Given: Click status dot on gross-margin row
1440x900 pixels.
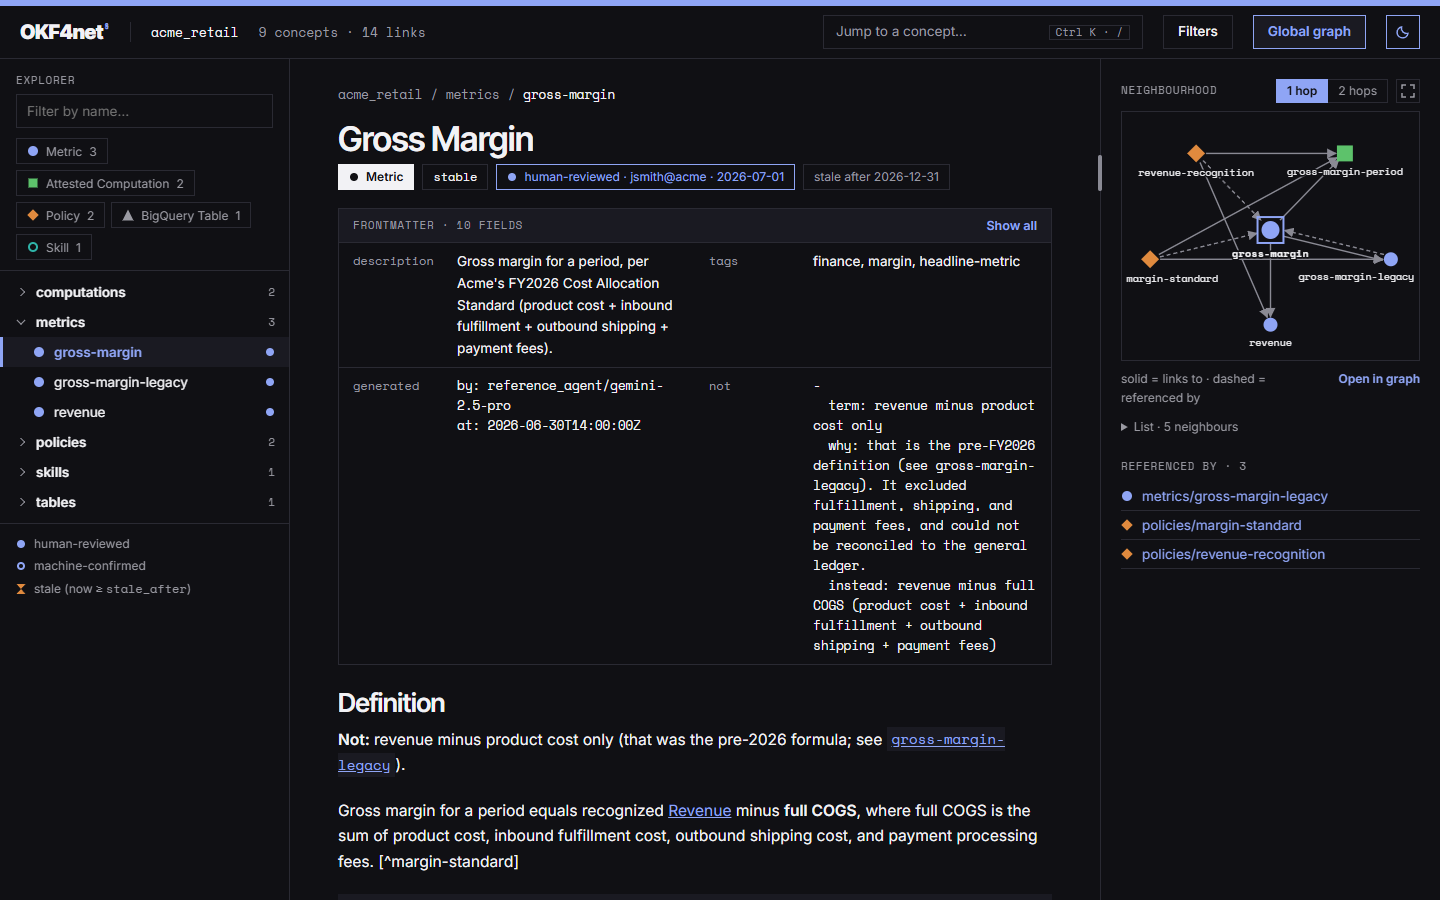Looking at the screenshot, I should point(270,352).
